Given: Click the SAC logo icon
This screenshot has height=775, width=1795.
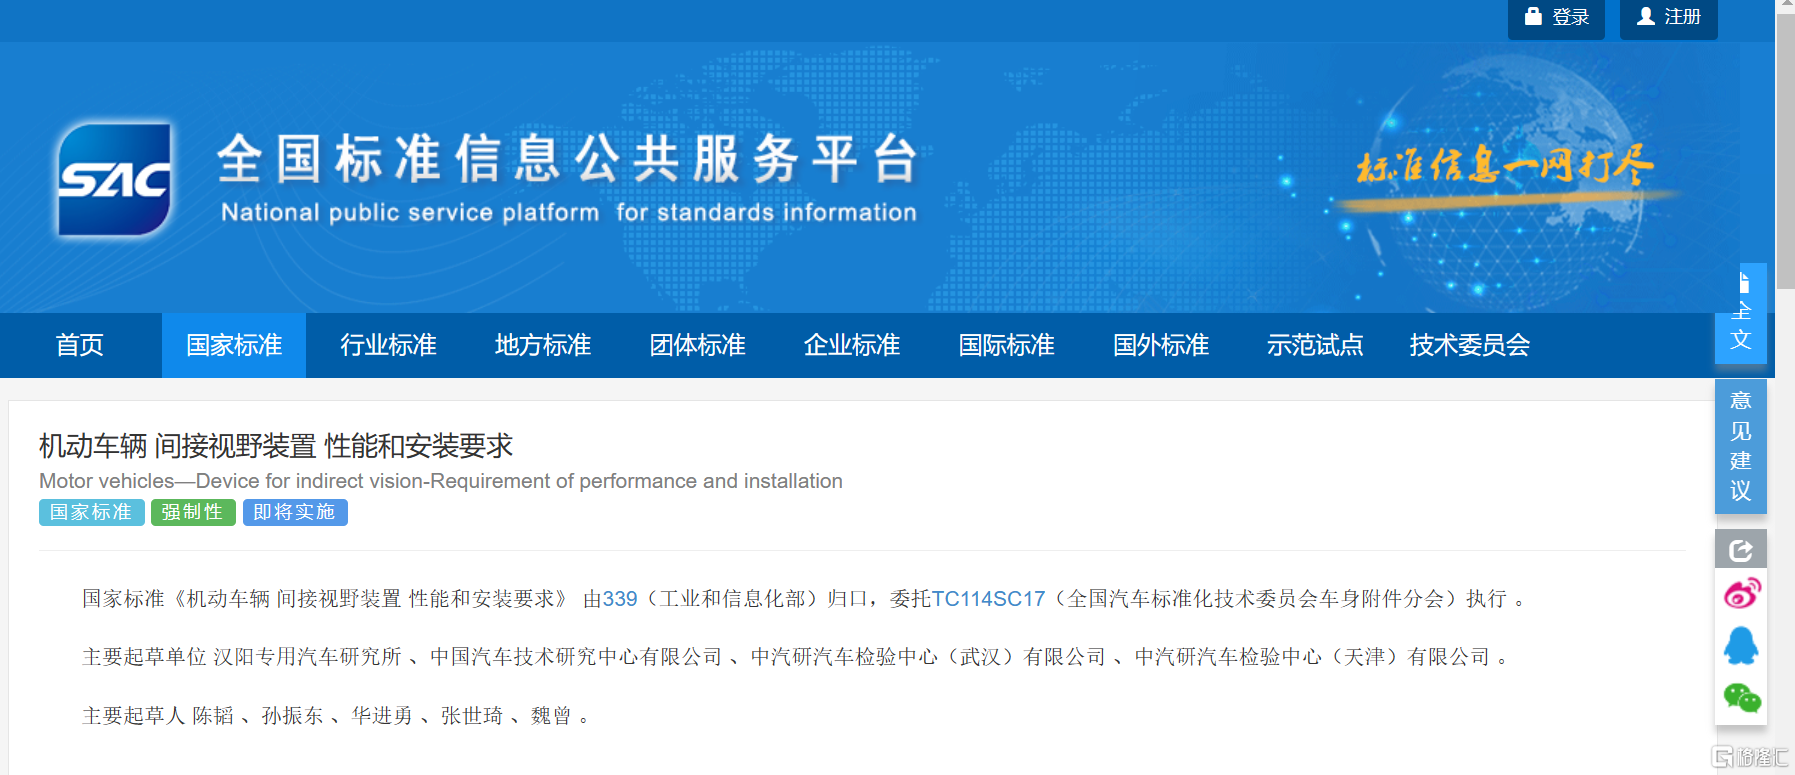Looking at the screenshot, I should tap(114, 179).
